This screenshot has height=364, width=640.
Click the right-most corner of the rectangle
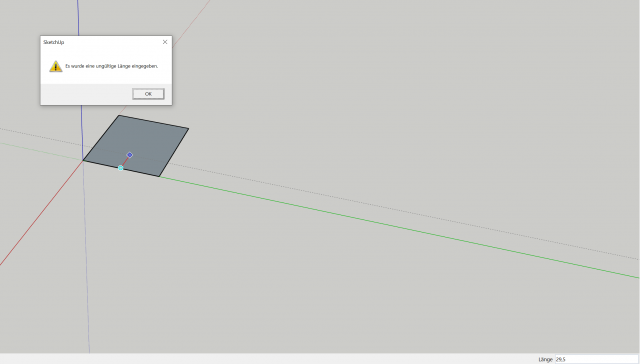pos(188,129)
